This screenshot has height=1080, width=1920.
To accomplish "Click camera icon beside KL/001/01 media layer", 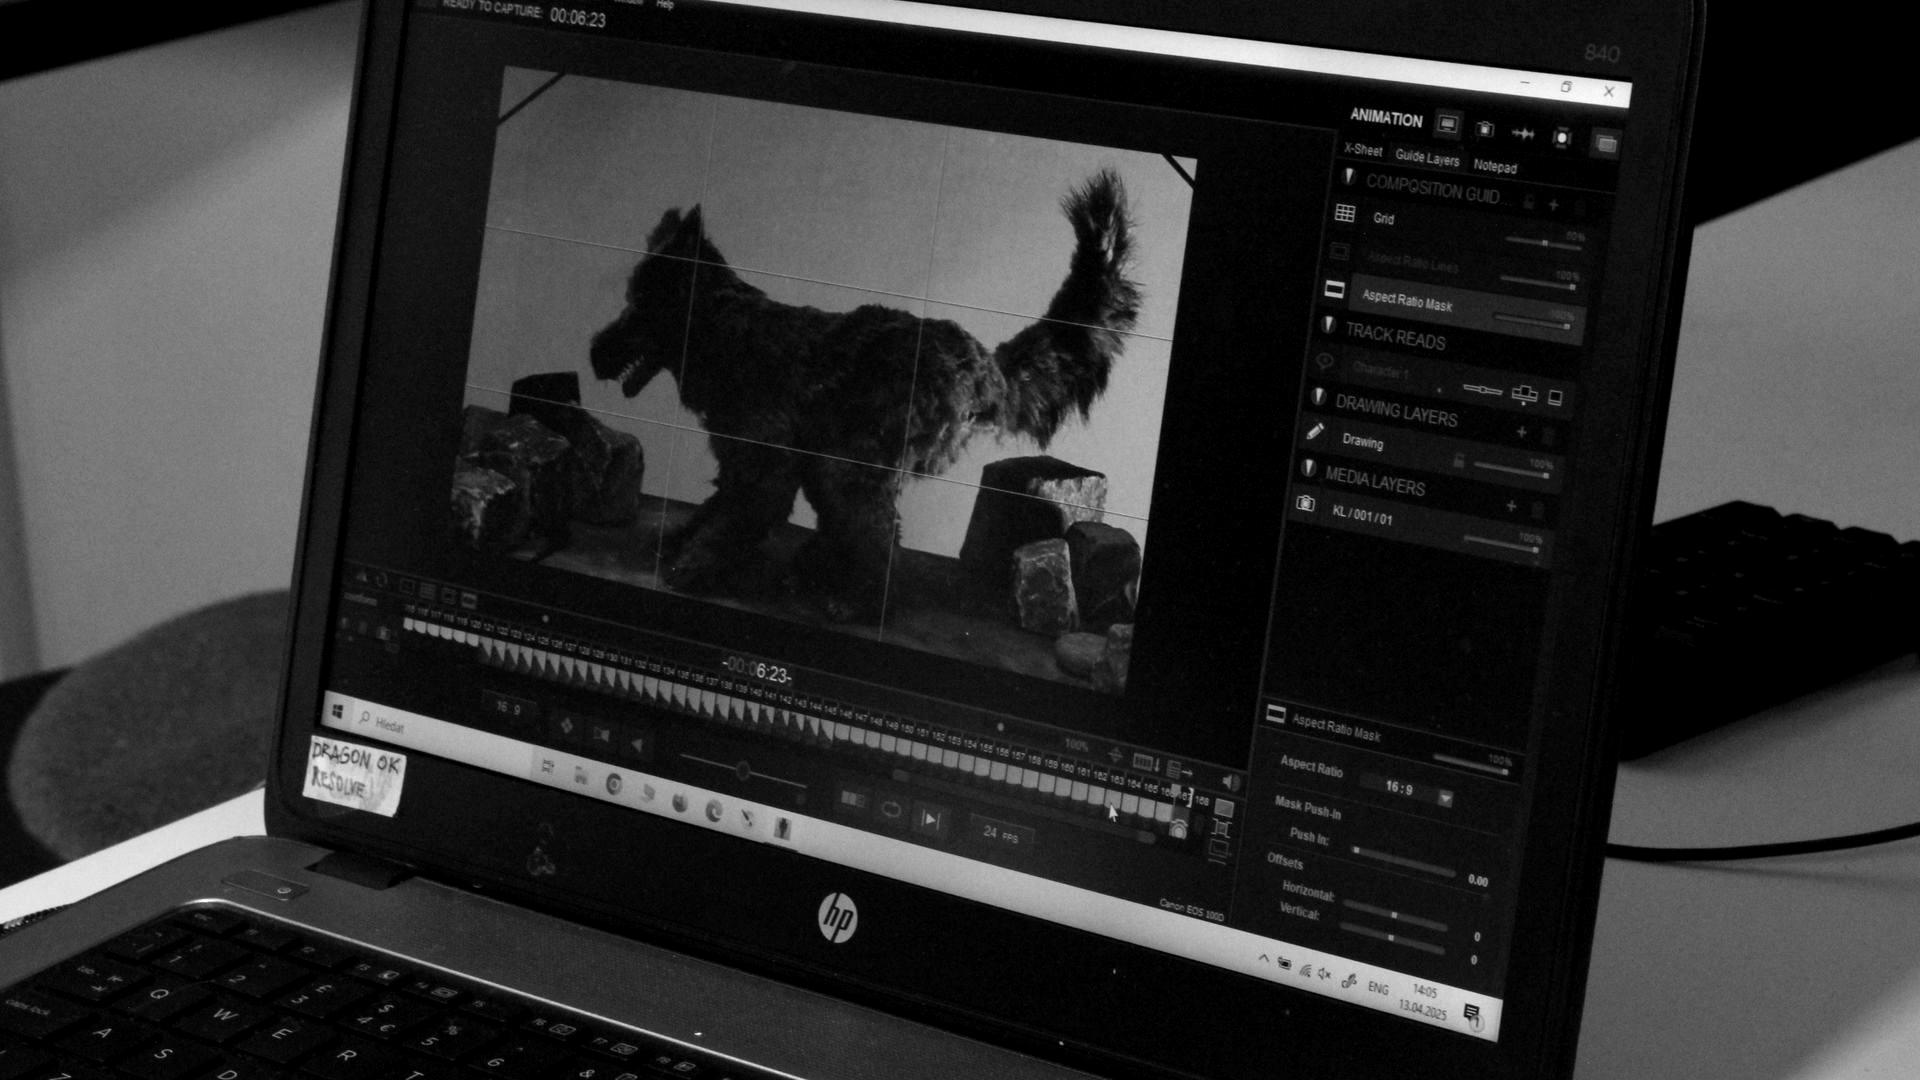I will [1305, 504].
